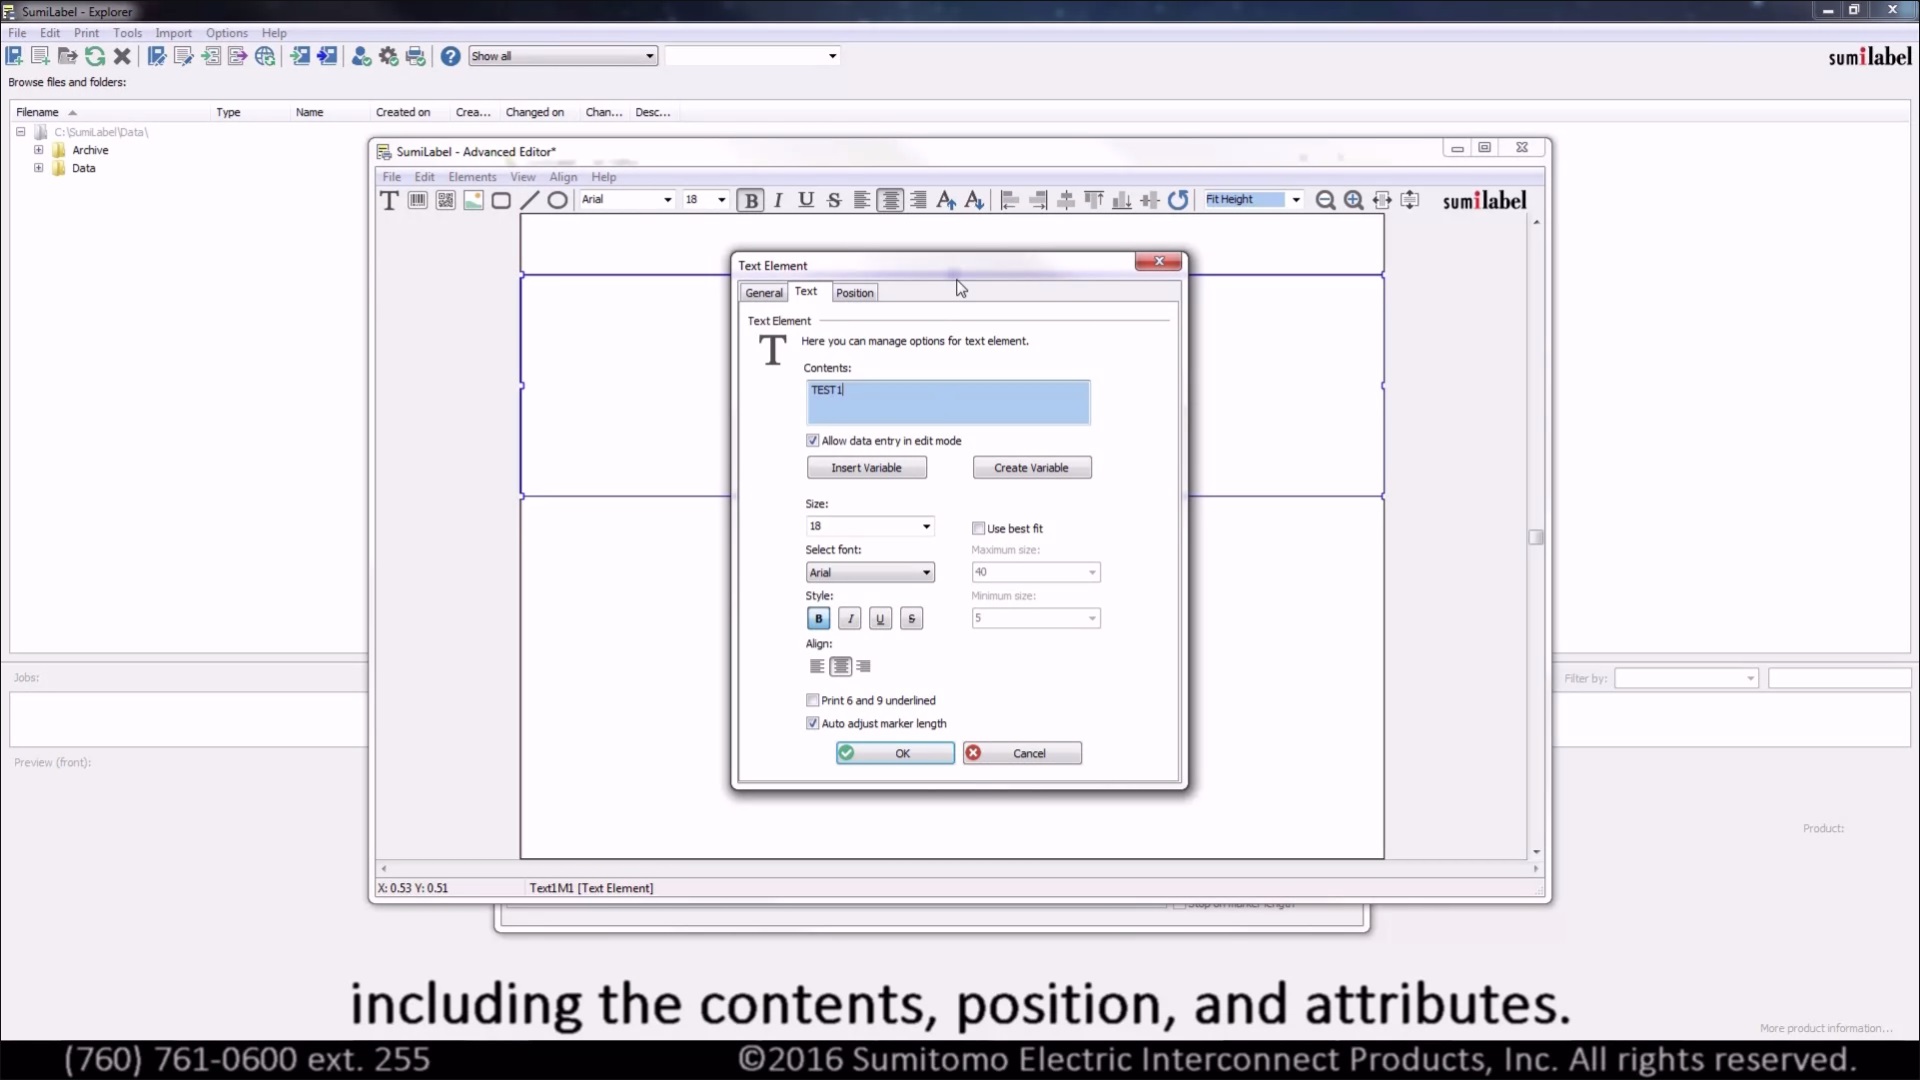Select the Ellipse drawing tool
1920x1080 pixels.
558,200
